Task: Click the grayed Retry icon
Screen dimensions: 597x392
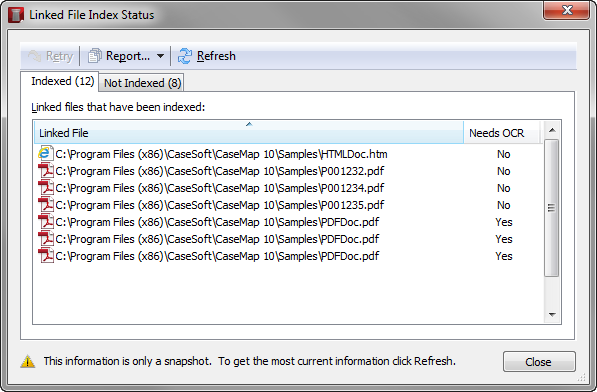Action: coord(35,56)
